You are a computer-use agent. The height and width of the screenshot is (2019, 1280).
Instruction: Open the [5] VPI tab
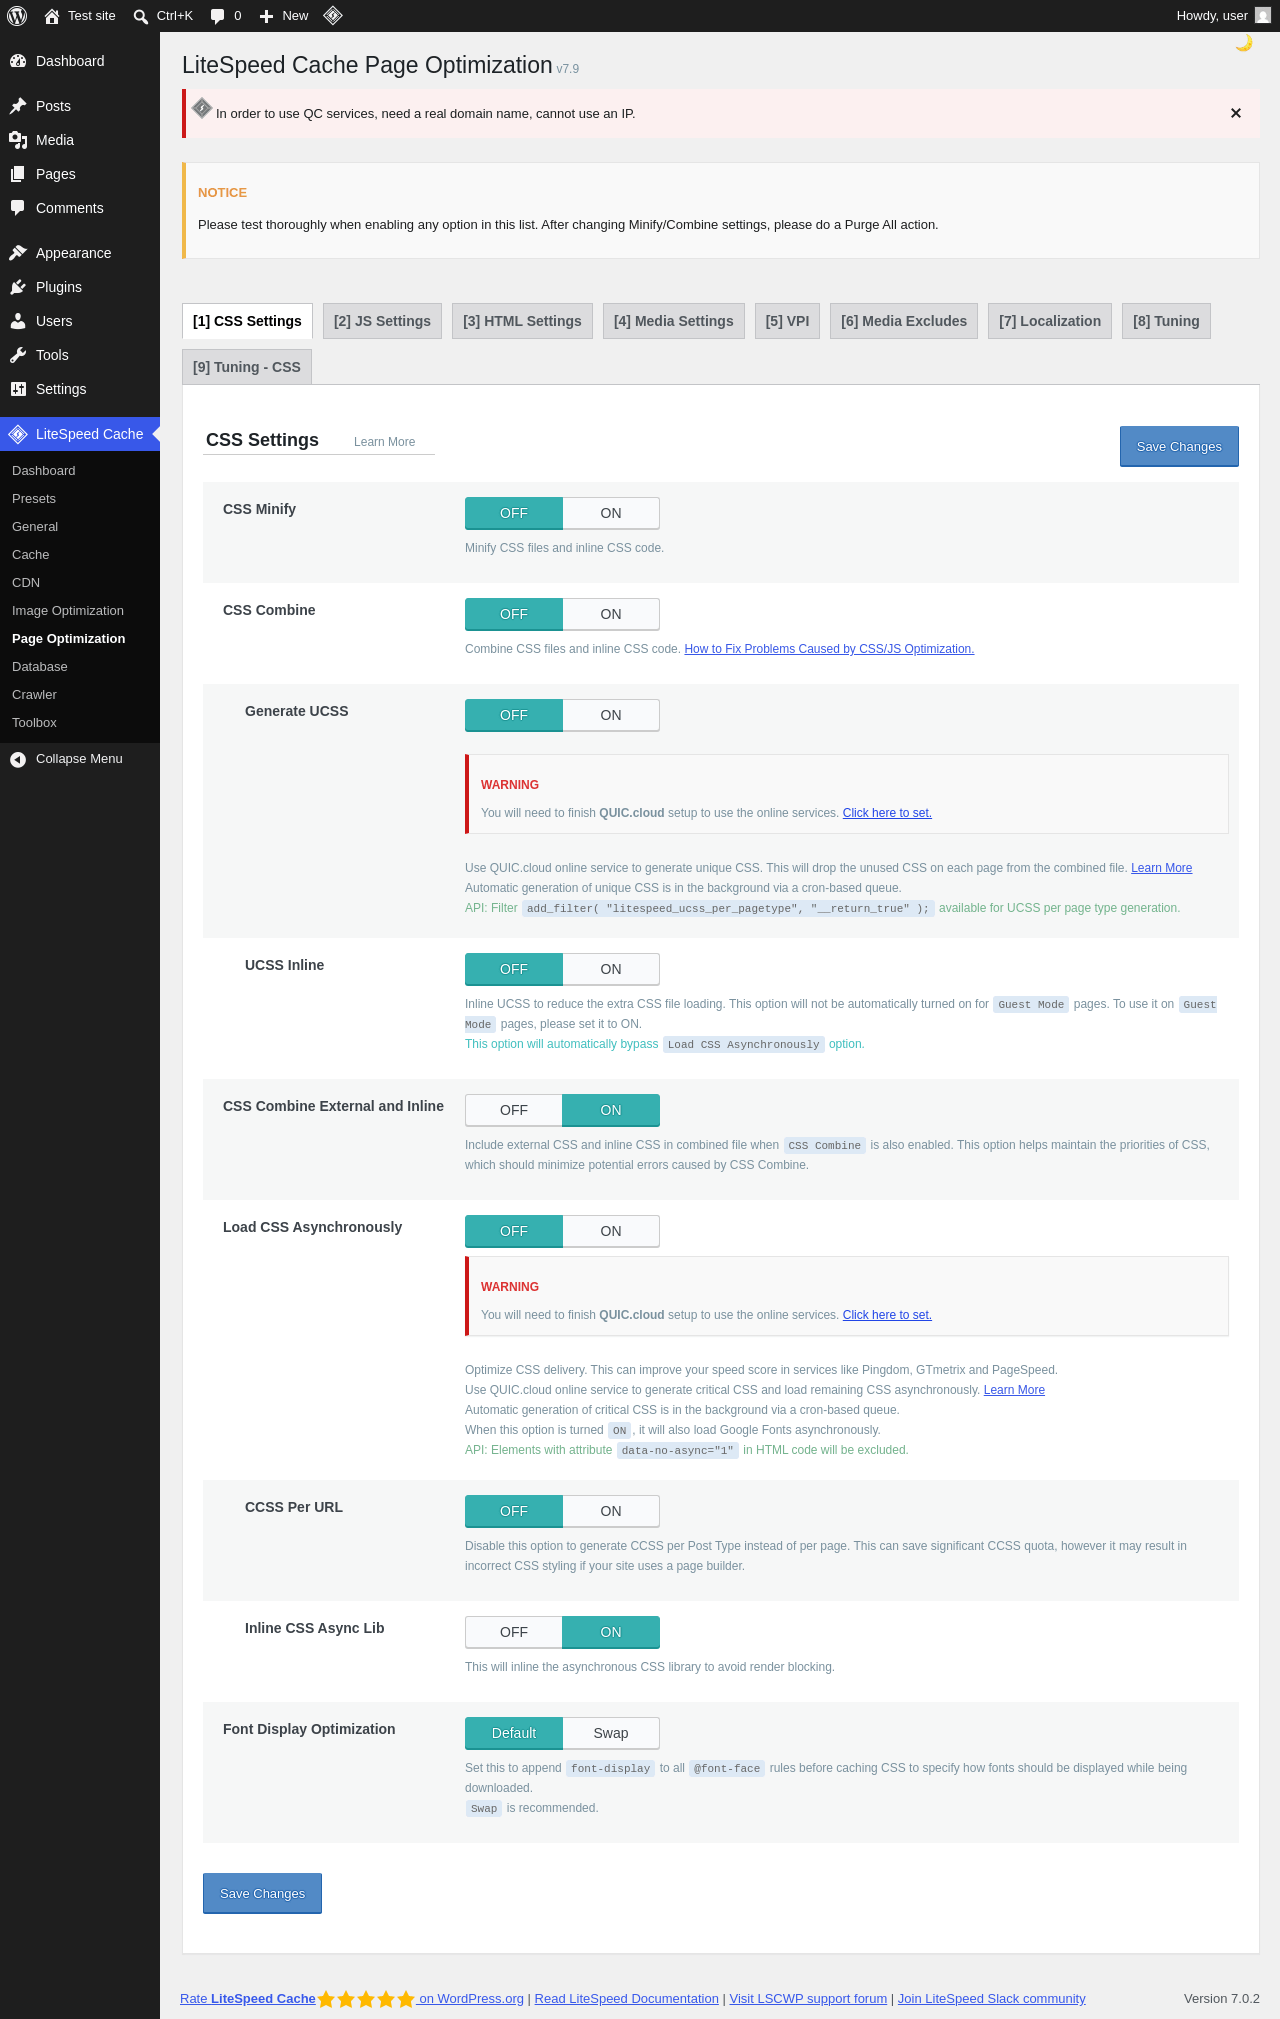click(787, 321)
